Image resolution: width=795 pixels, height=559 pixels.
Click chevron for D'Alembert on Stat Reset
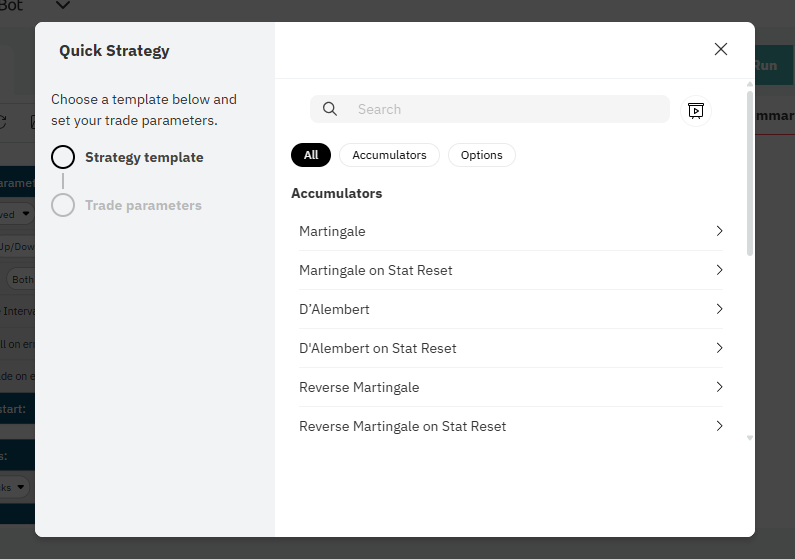(719, 348)
